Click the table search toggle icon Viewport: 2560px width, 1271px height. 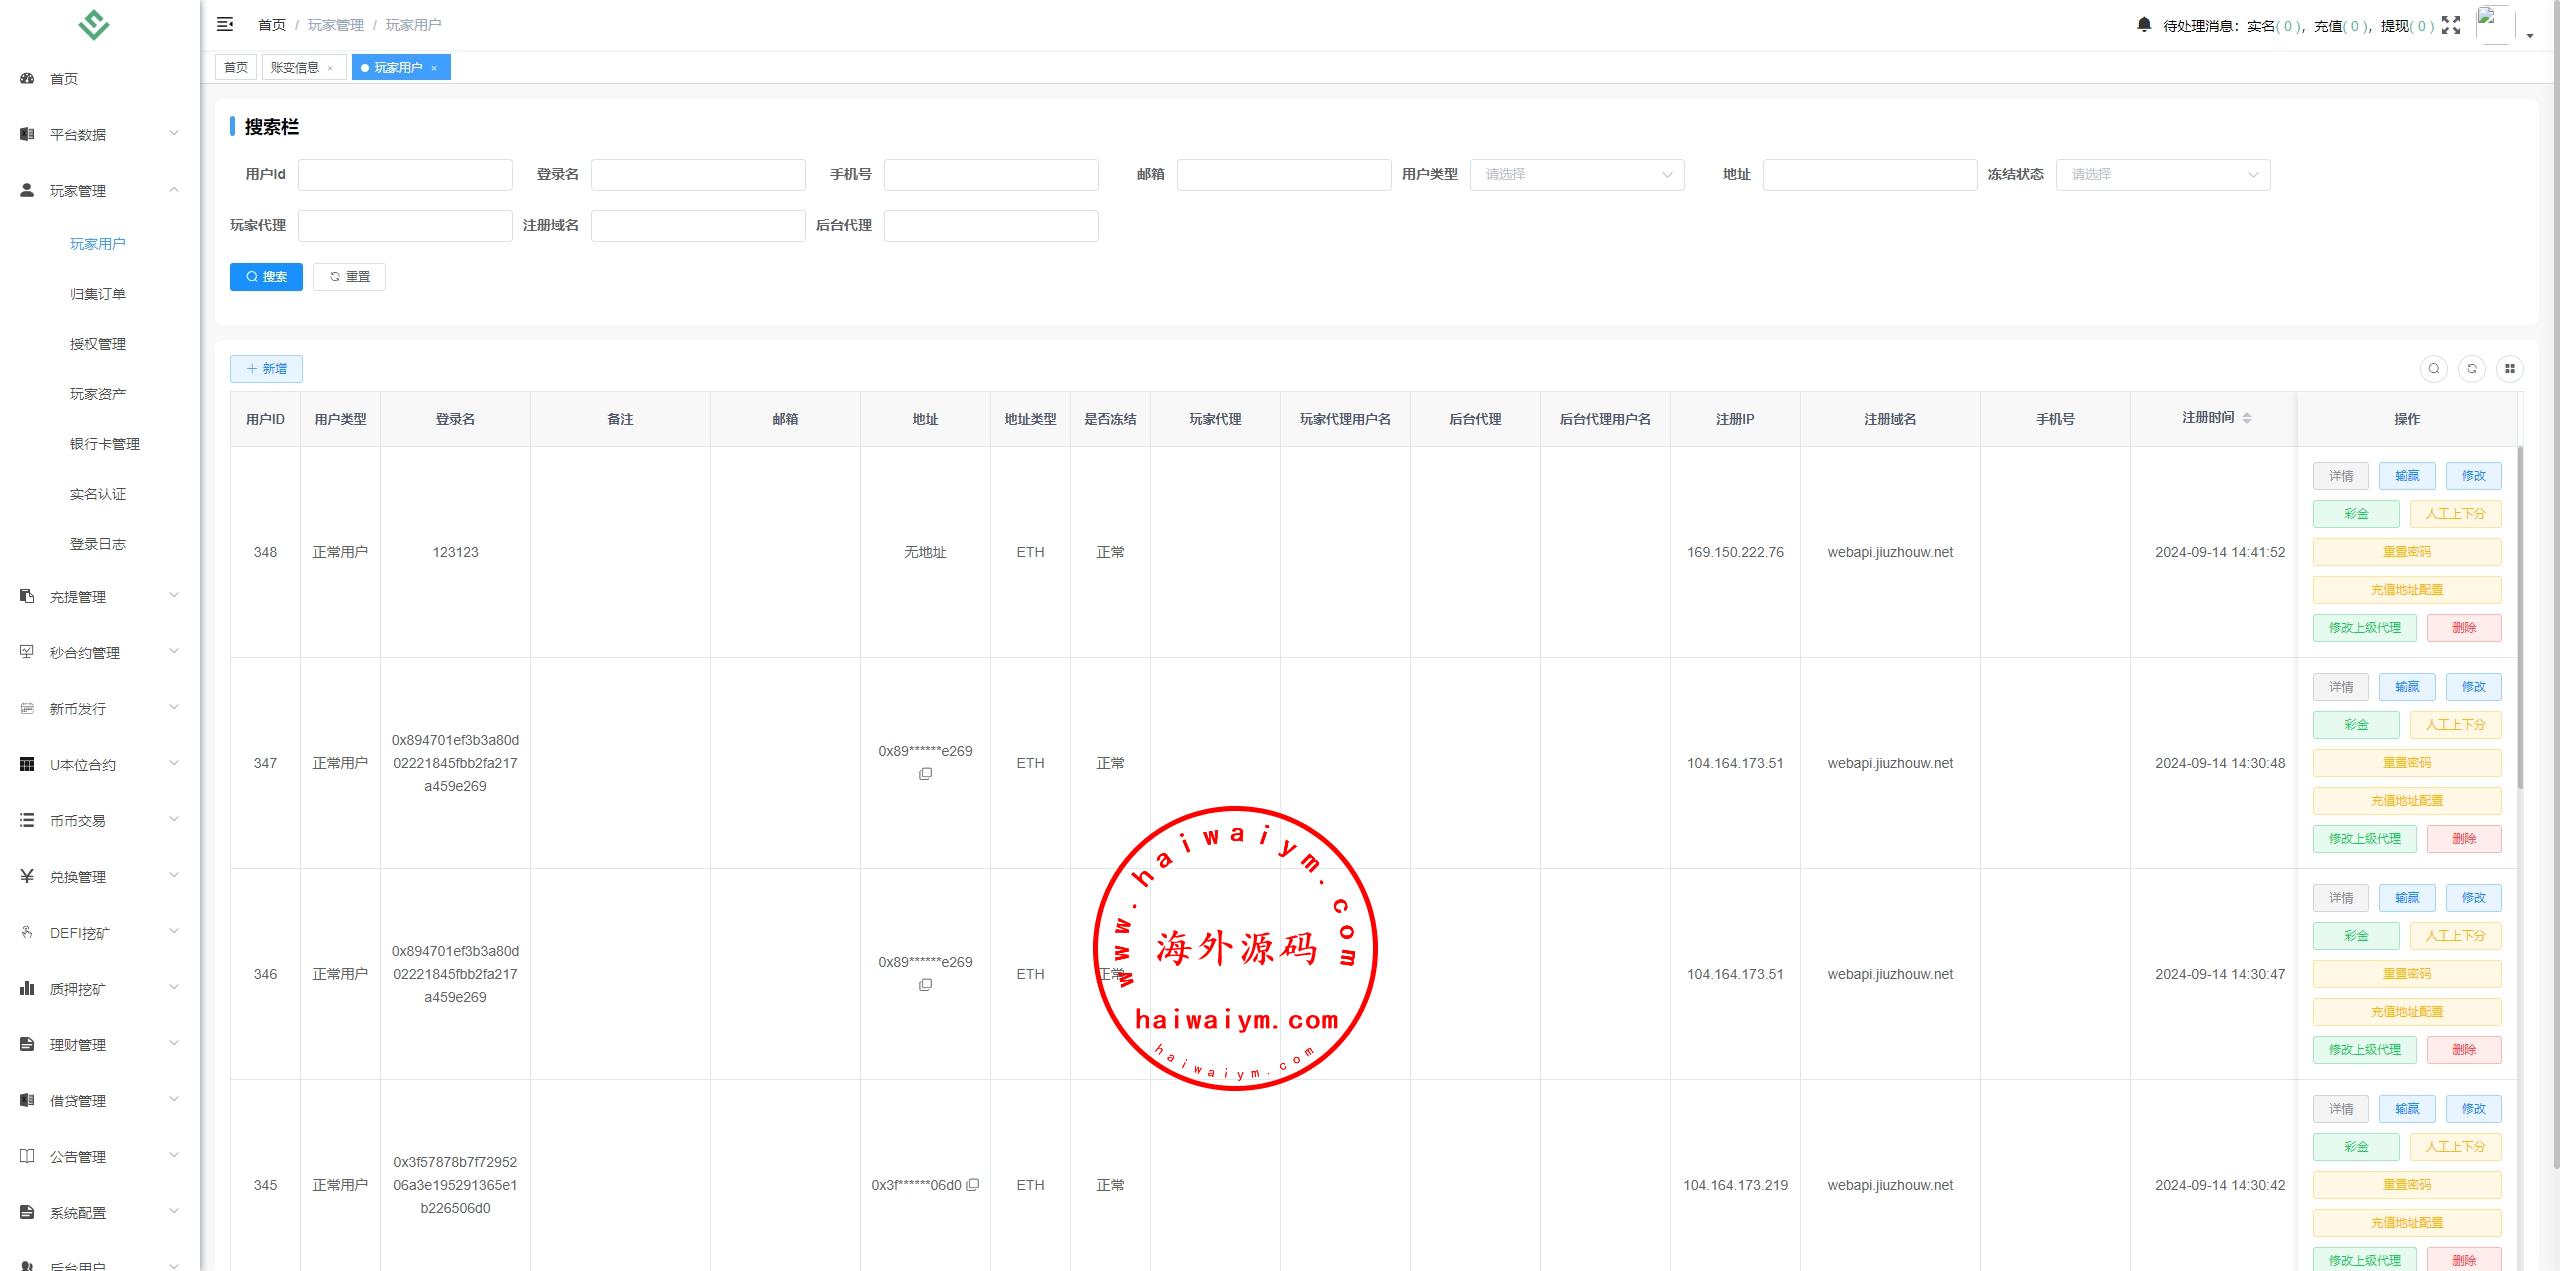pyautogui.click(x=2433, y=369)
